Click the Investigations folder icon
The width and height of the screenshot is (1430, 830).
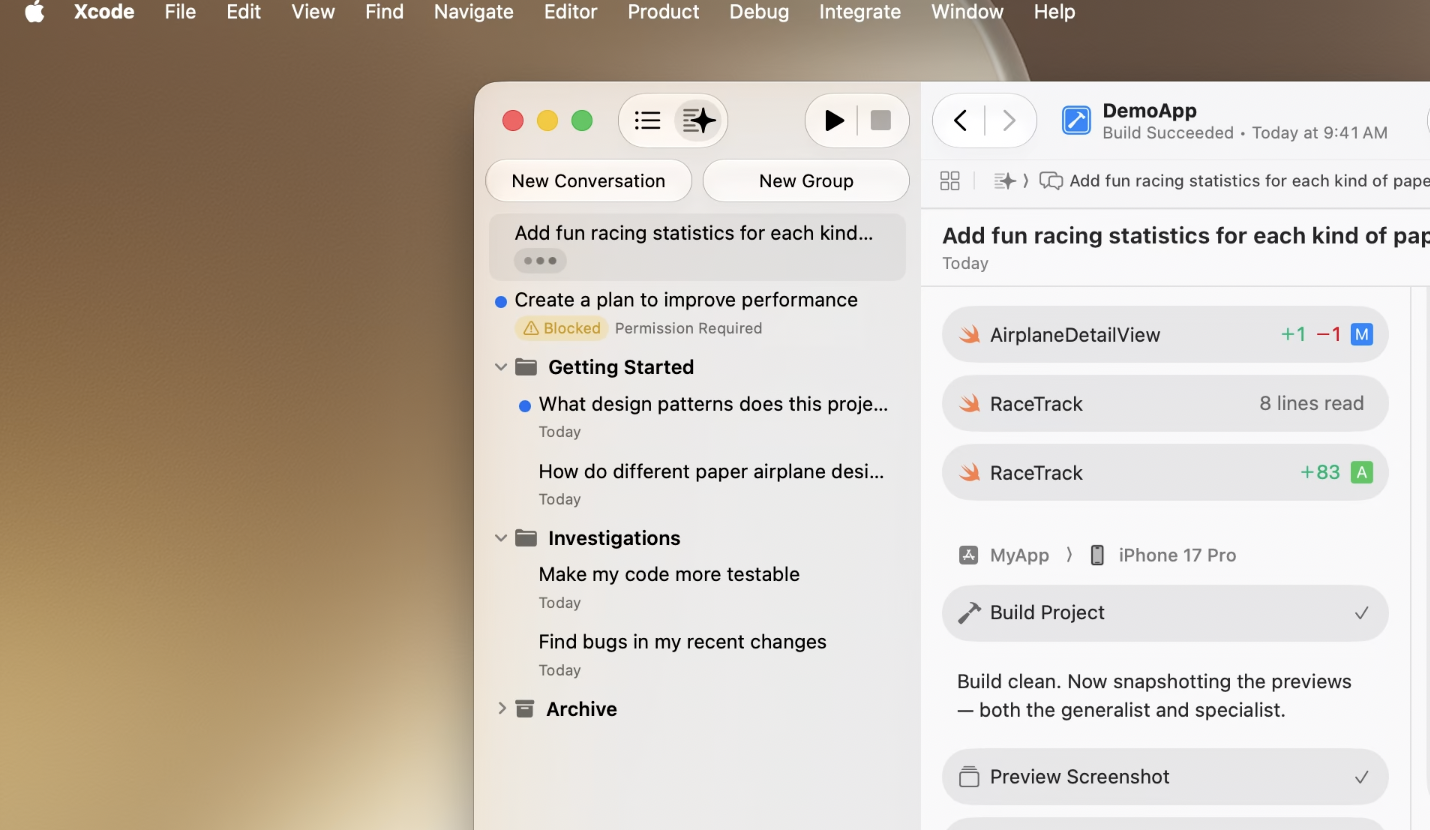click(526, 538)
